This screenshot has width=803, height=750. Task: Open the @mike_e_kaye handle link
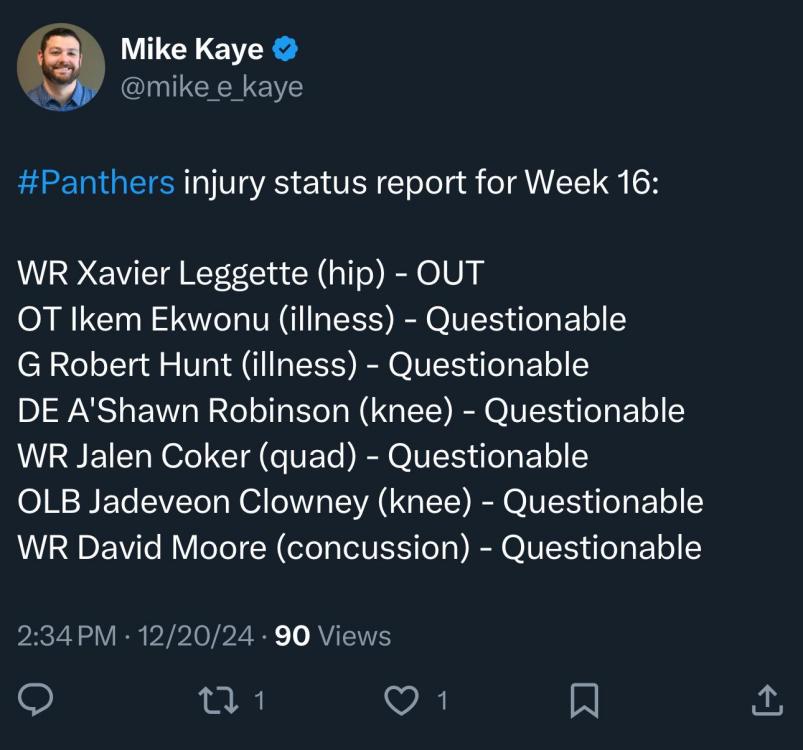coord(211,87)
